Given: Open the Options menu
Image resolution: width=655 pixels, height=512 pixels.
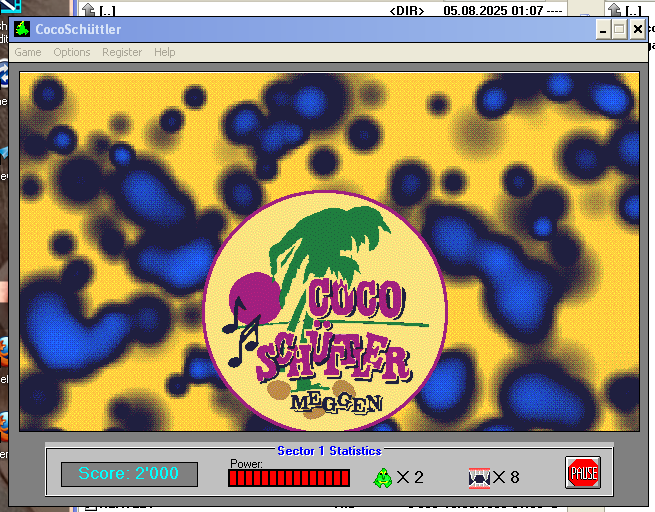Looking at the screenshot, I should [71, 52].
